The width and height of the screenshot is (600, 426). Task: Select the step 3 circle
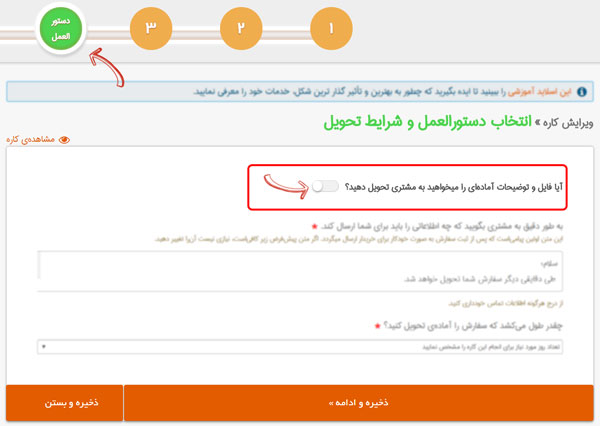150,28
